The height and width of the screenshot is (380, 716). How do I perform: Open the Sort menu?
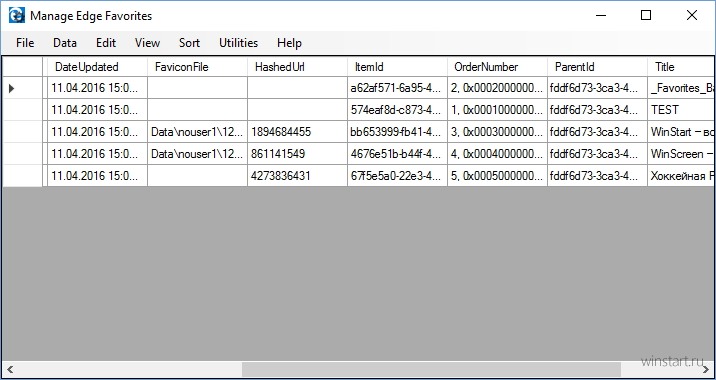click(189, 43)
